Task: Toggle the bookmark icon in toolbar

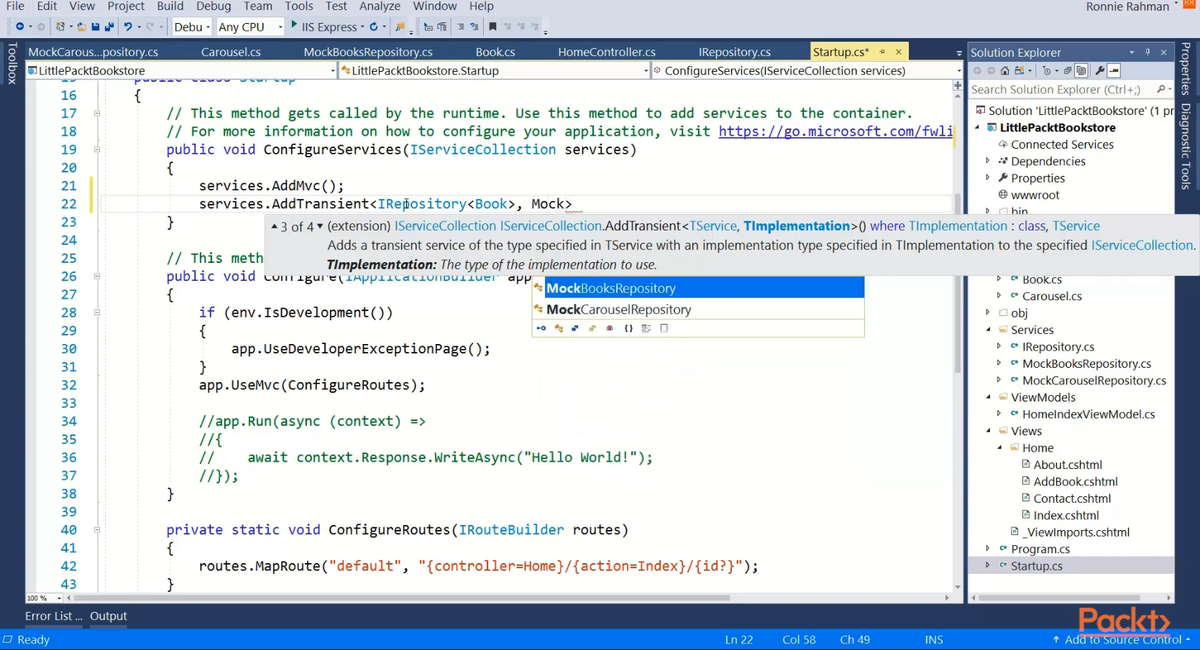Action: pyautogui.click(x=492, y=27)
